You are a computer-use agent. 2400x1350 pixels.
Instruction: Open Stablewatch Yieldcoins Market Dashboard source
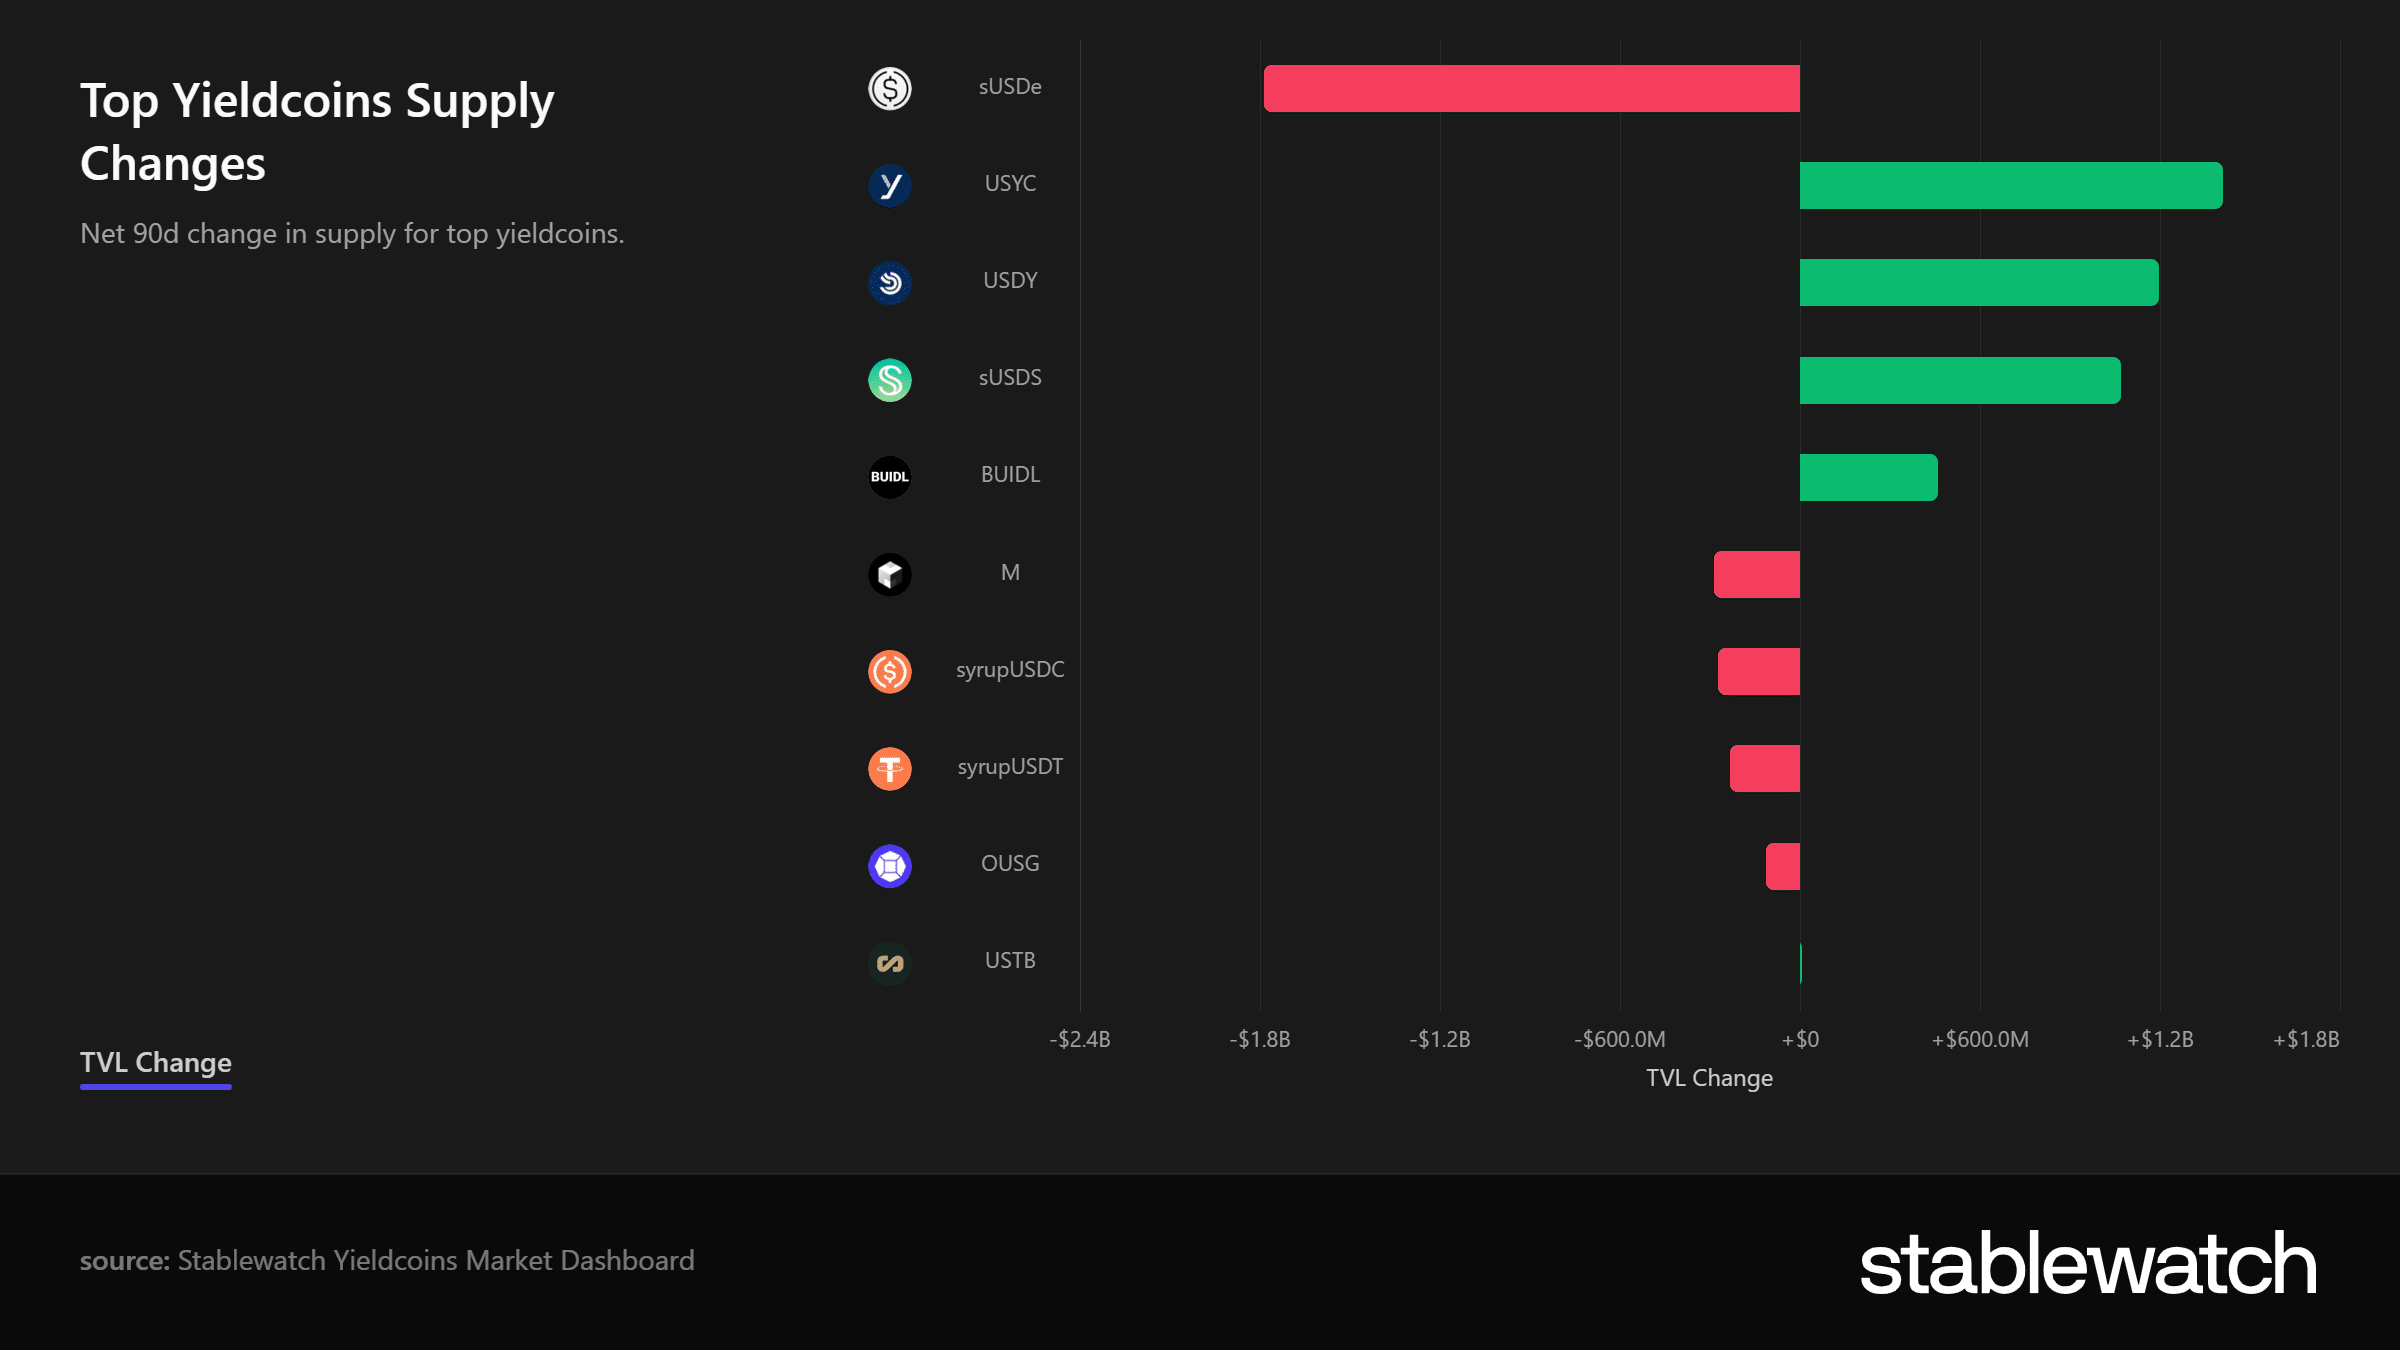(436, 1260)
